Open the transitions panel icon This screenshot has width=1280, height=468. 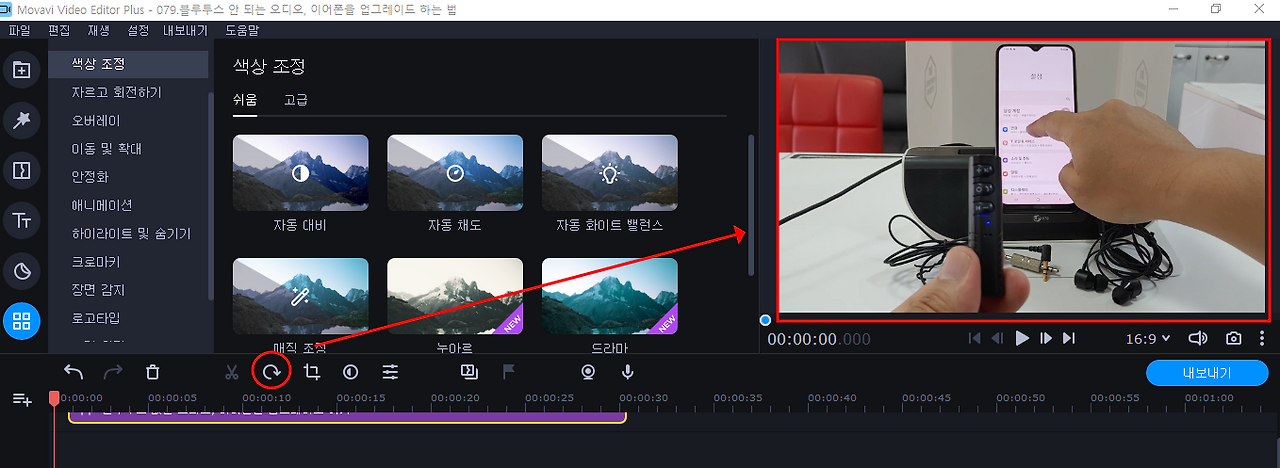pyautogui.click(x=20, y=170)
